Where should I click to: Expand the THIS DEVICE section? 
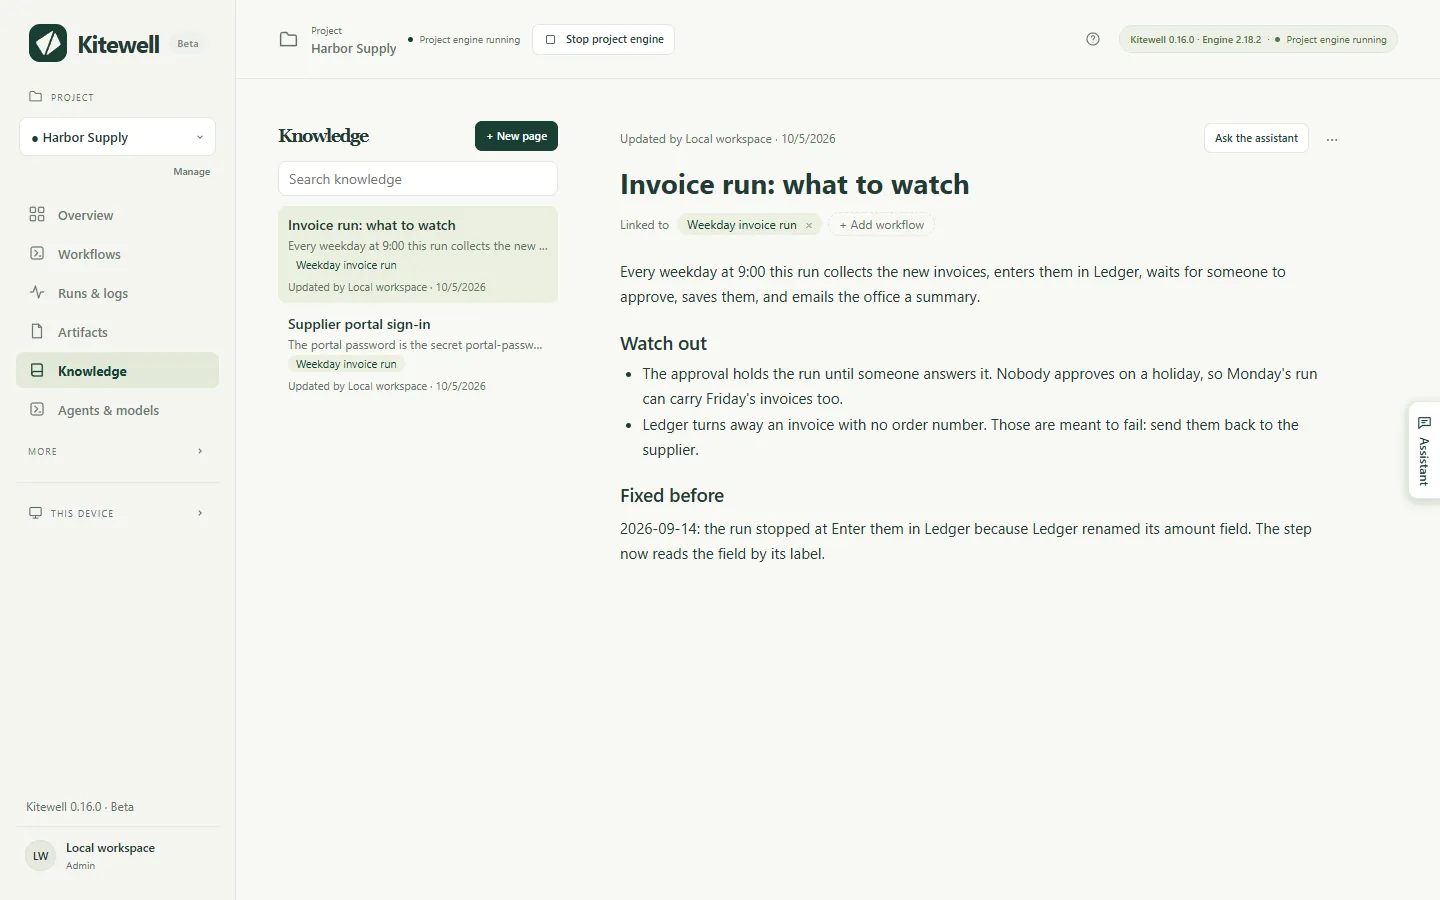(117, 513)
